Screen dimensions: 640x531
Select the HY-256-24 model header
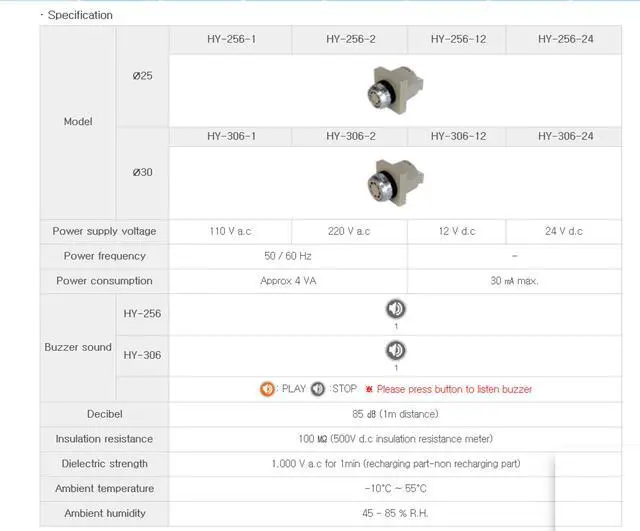point(565,39)
